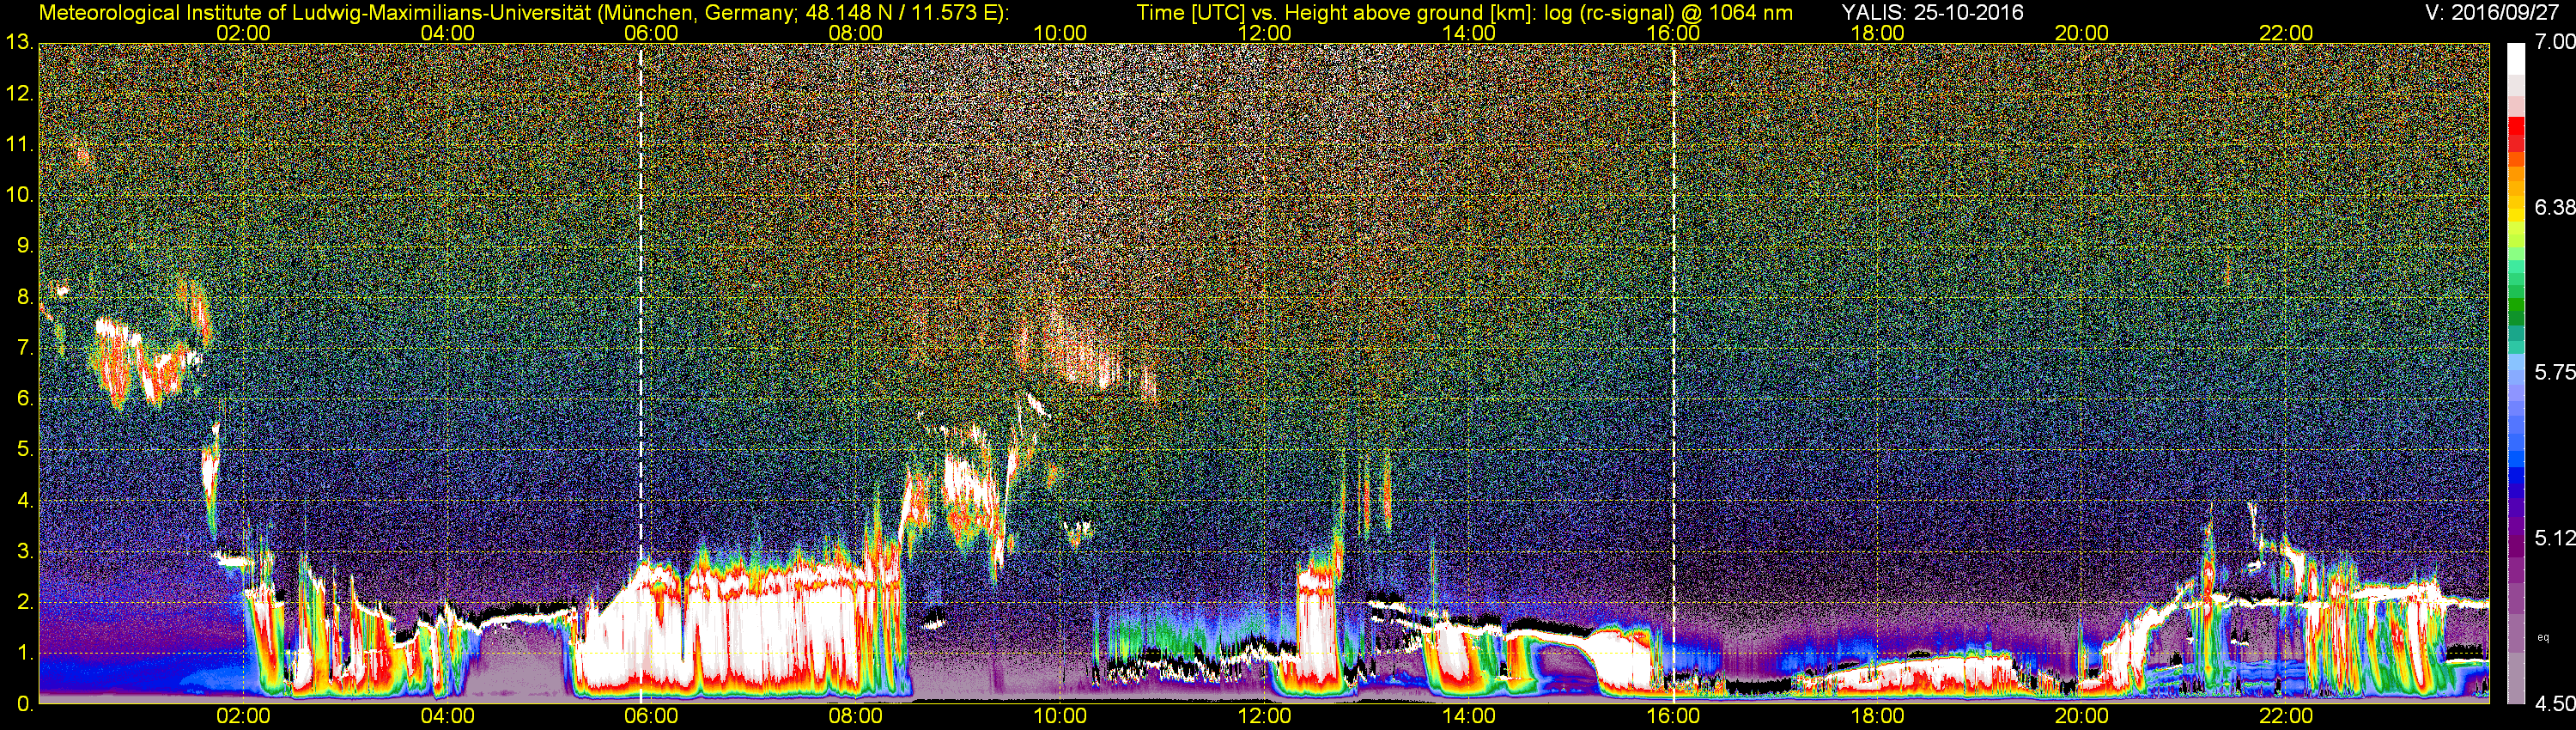The width and height of the screenshot is (2576, 730).
Task: Click the 06:00 tick label on the bottom time axis
Action: tap(651, 716)
